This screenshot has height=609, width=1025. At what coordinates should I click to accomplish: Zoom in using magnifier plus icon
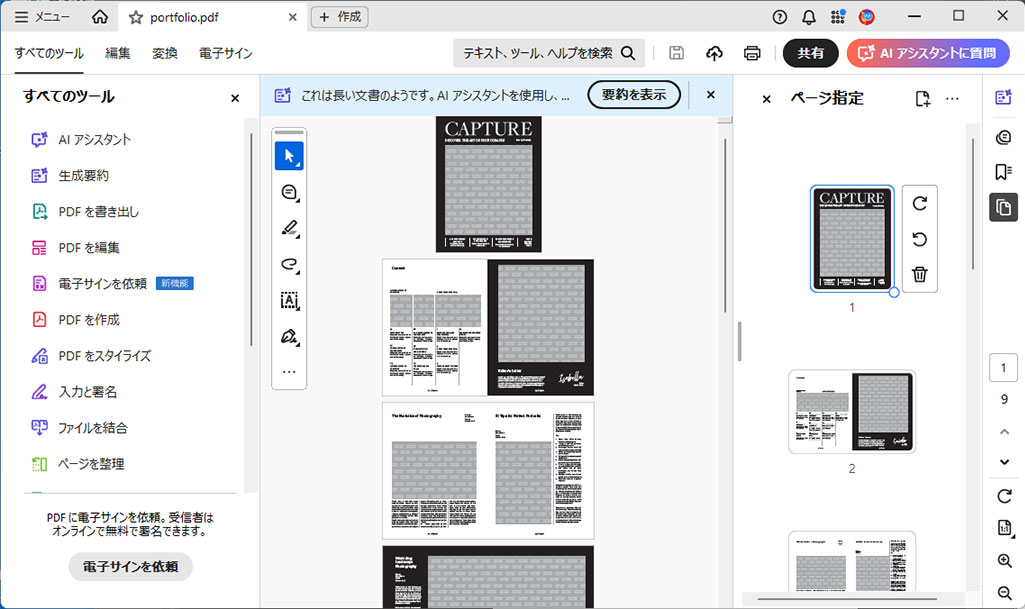click(1005, 561)
